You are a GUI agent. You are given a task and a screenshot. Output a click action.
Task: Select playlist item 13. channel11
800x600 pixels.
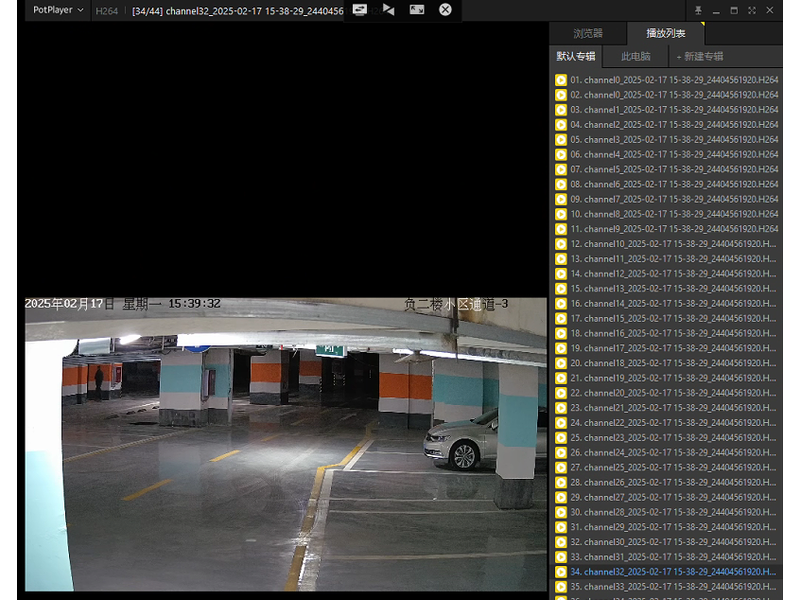coord(666,259)
